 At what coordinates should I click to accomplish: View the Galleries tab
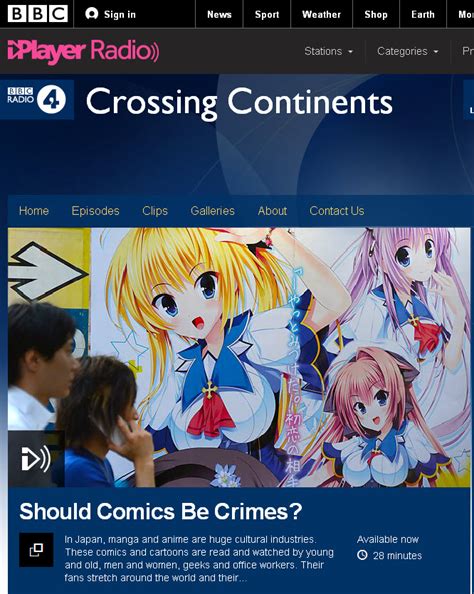[x=213, y=211]
